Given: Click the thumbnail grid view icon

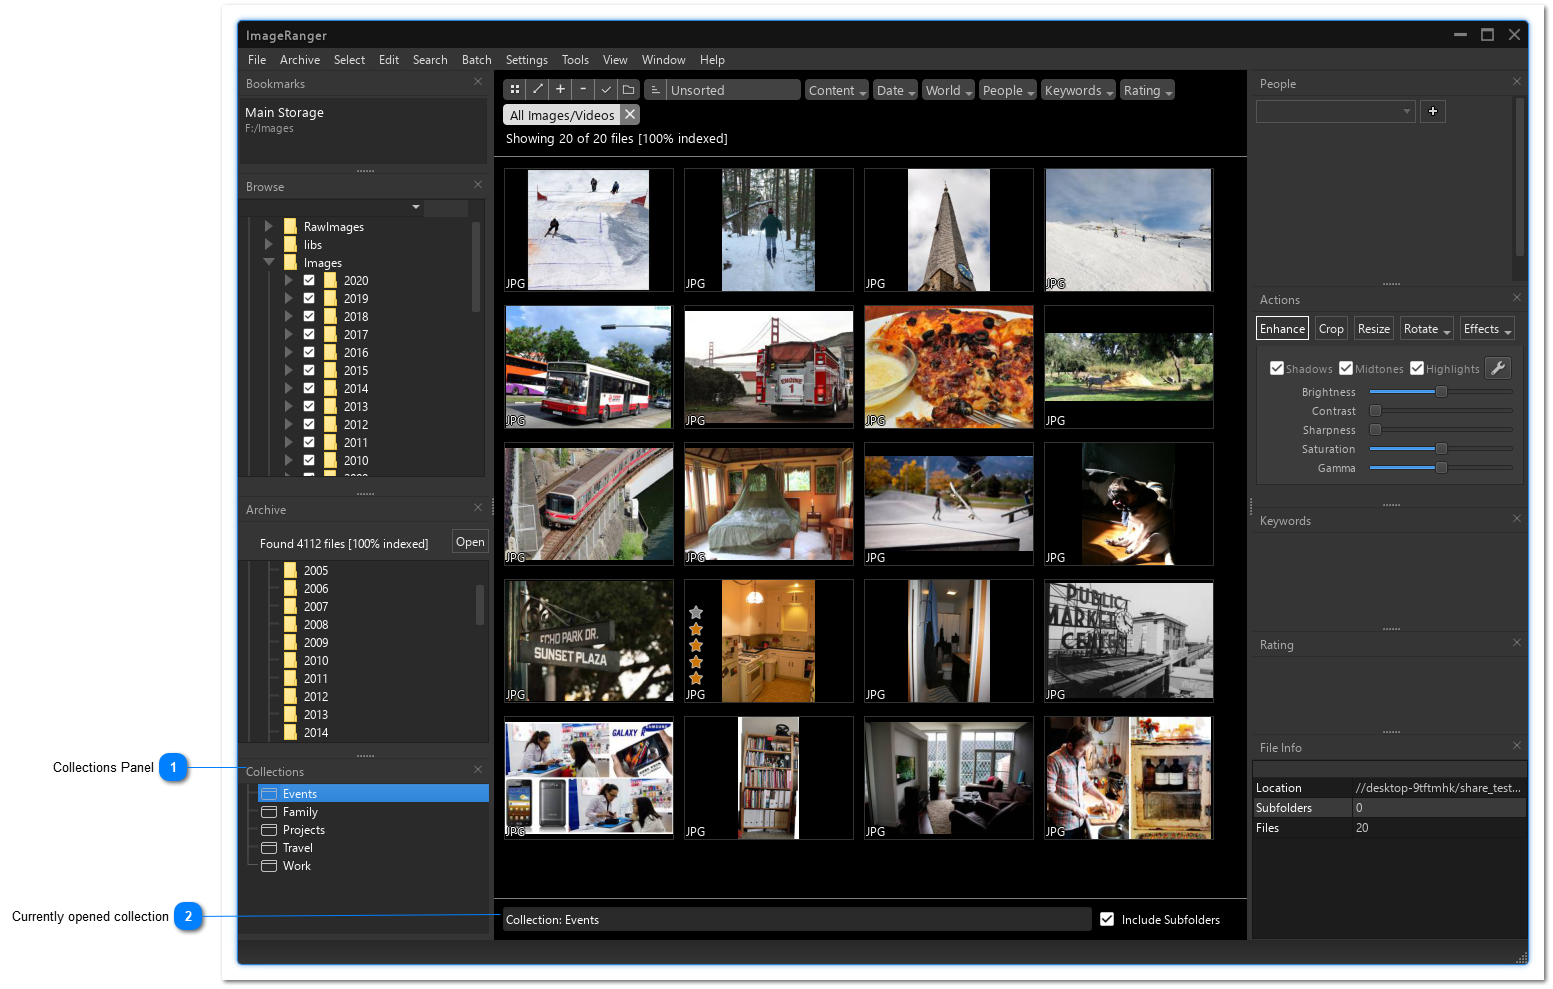Looking at the screenshot, I should [515, 90].
